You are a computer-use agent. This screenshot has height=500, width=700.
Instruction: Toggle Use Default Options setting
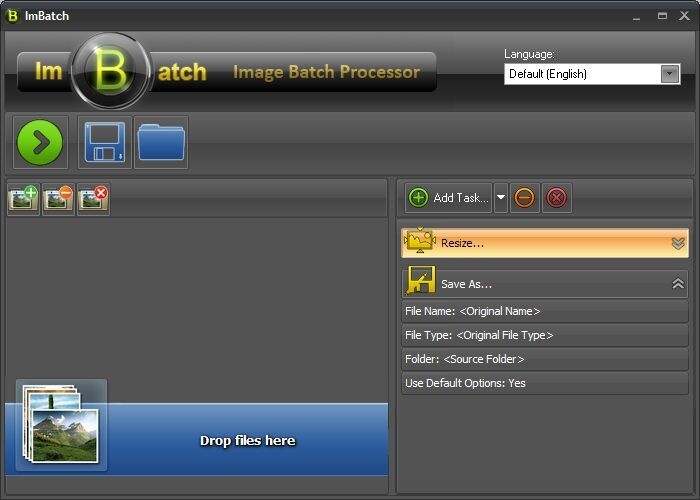coord(544,383)
